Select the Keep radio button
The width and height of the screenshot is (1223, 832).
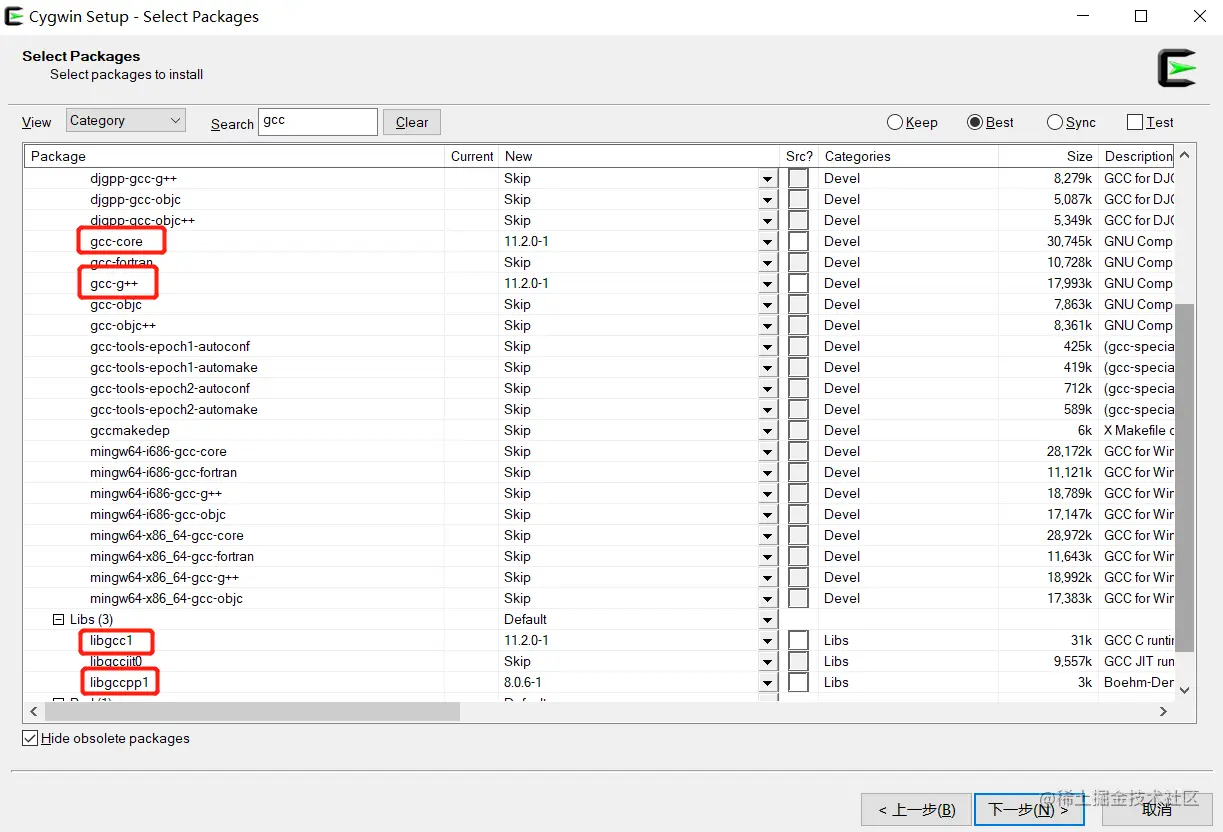(912, 122)
